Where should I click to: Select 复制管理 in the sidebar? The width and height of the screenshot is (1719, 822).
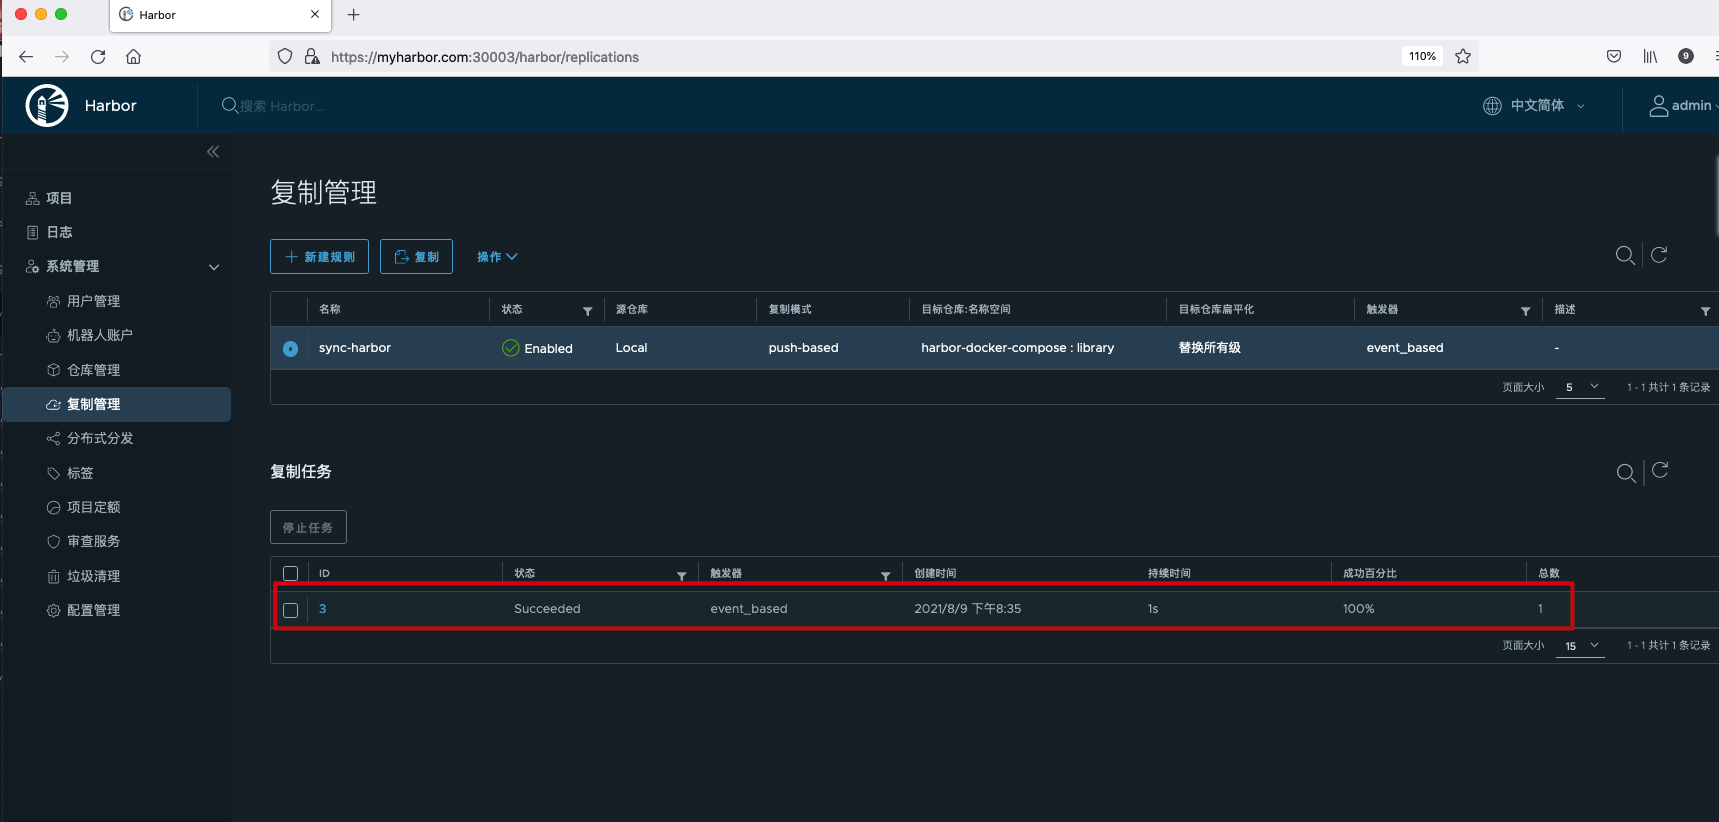click(x=116, y=404)
